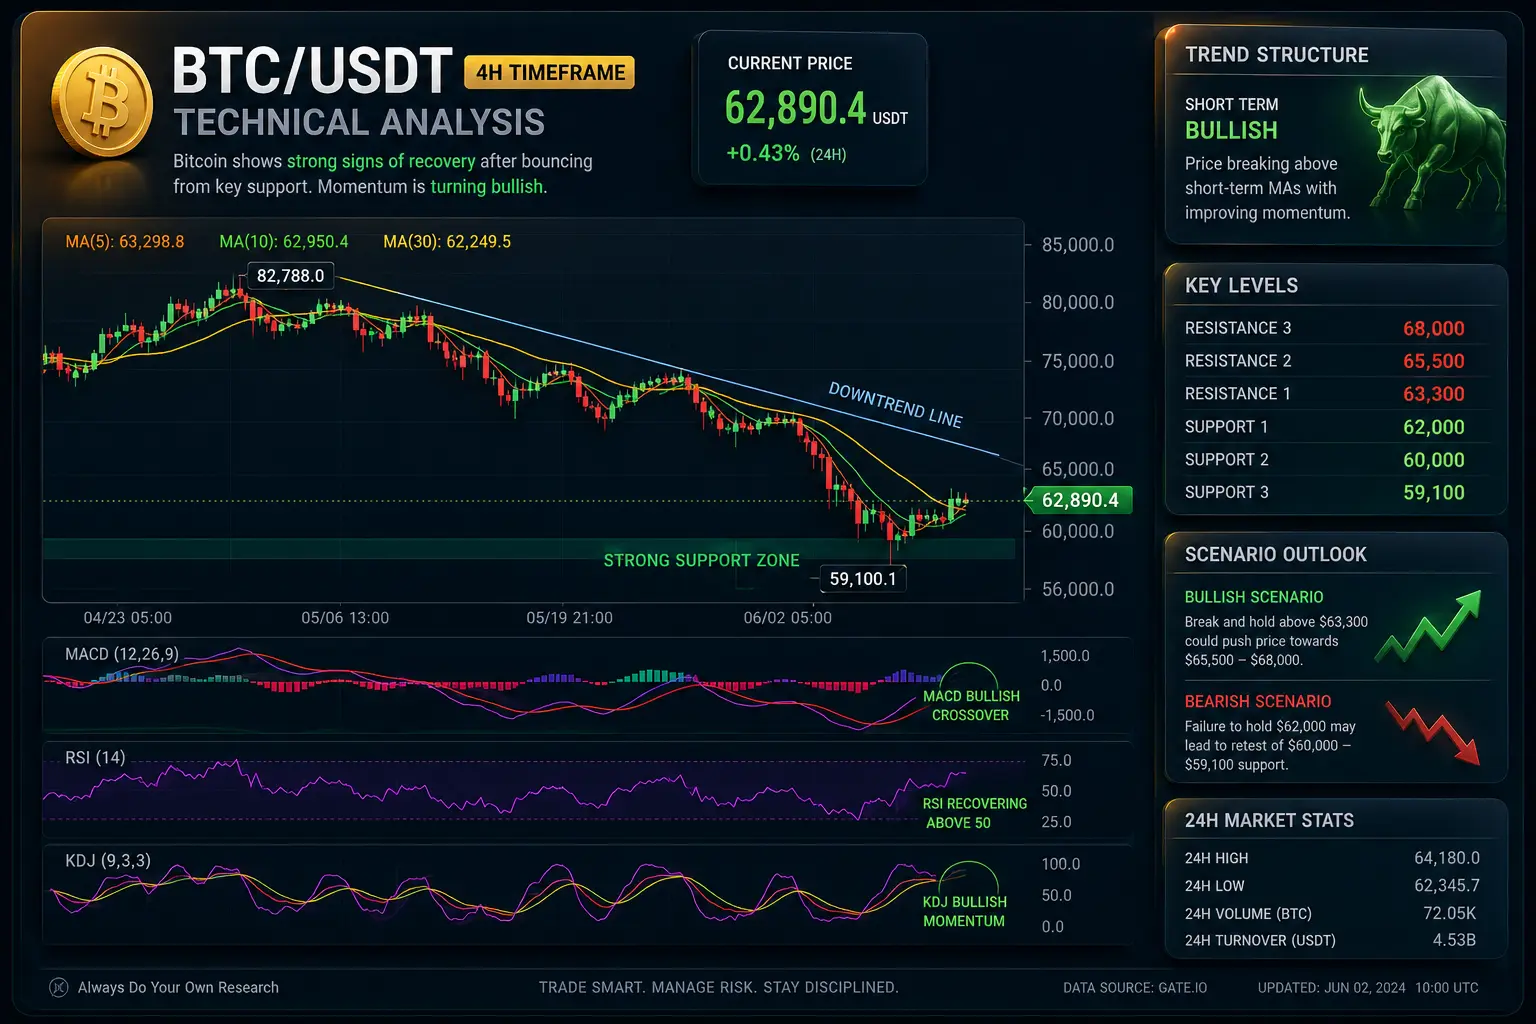Click the MA(10) indicator label
This screenshot has width=1536, height=1024.
pos(284,241)
